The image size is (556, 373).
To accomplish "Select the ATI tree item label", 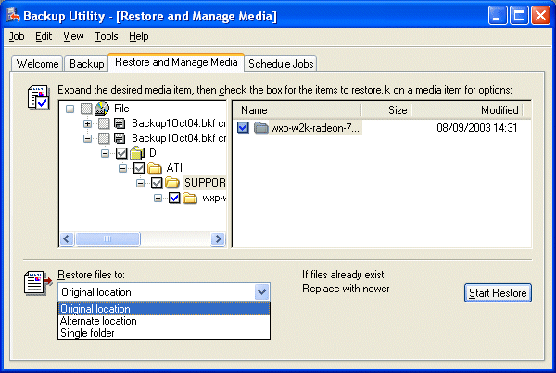I will [x=174, y=168].
